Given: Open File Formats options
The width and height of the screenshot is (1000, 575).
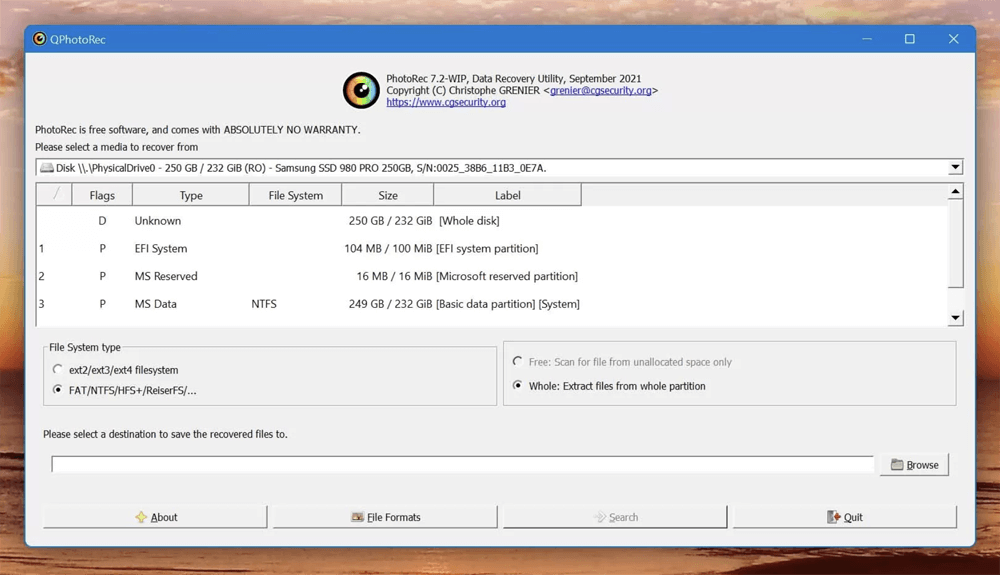Looking at the screenshot, I should point(385,517).
